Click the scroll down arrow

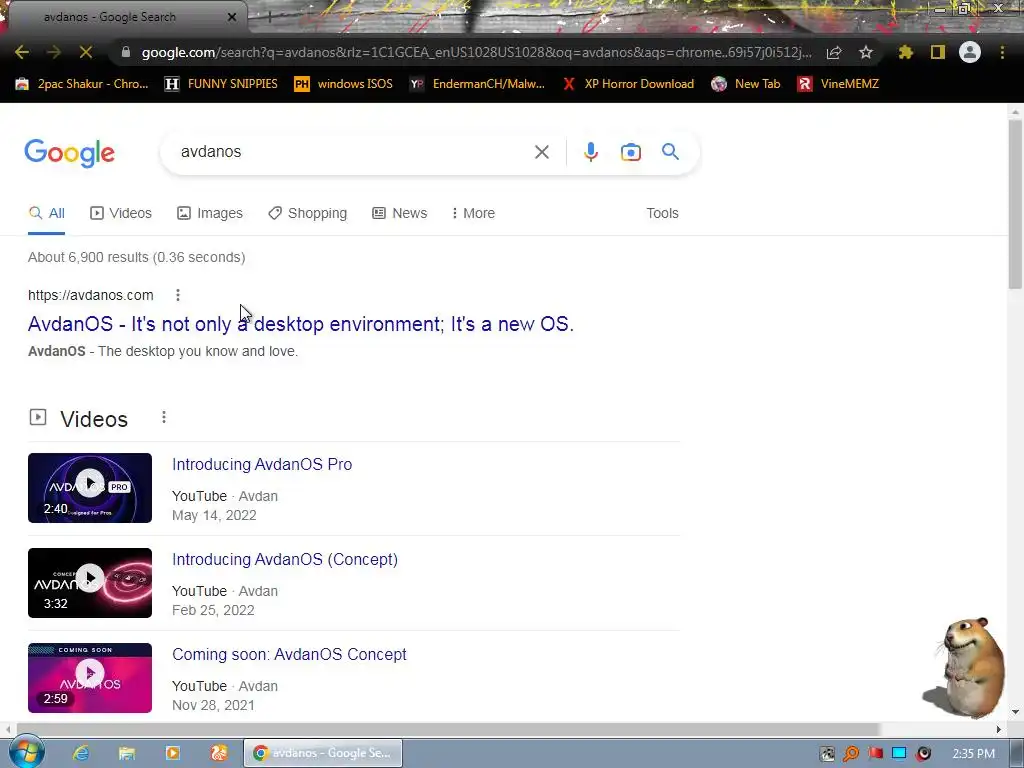tap(1015, 712)
